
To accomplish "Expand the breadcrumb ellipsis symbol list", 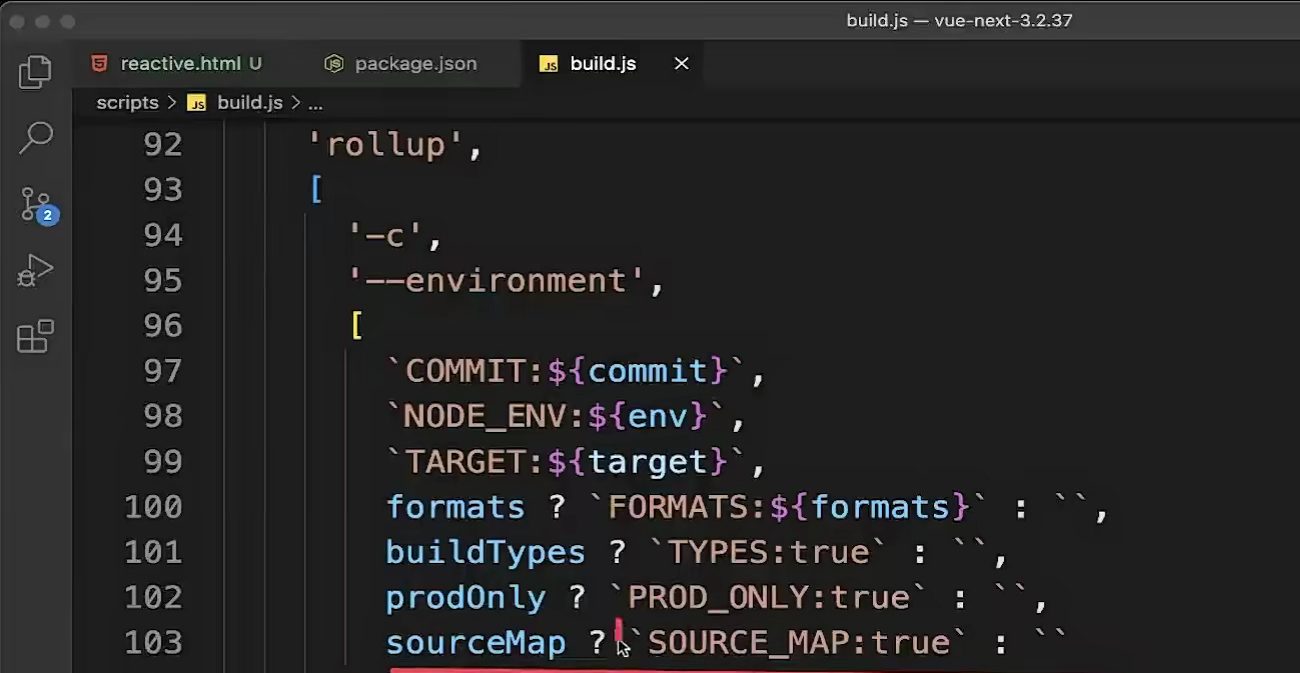I will pos(315,103).
